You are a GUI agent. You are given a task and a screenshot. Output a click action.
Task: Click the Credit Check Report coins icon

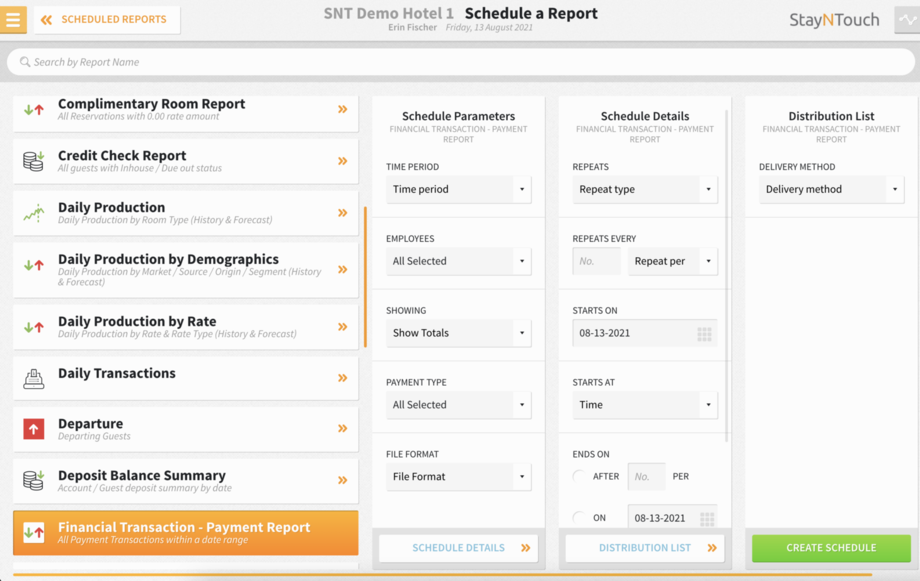(x=33, y=161)
